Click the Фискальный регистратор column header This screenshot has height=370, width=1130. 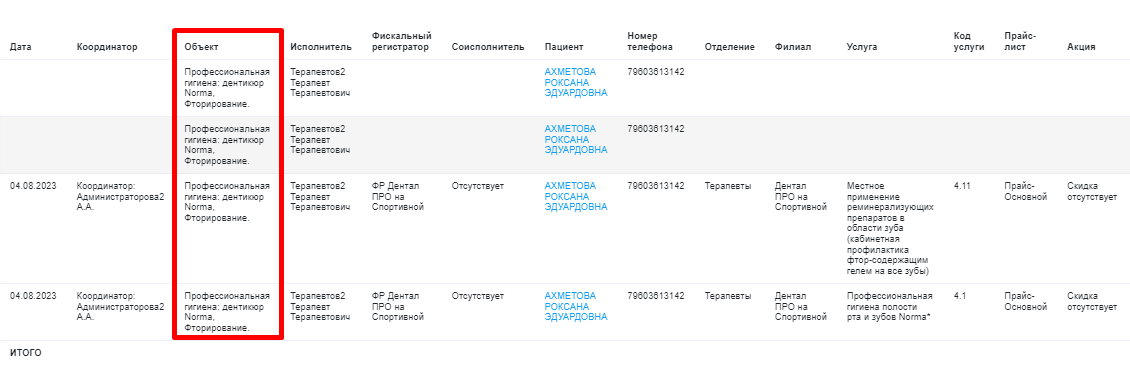[x=401, y=41]
